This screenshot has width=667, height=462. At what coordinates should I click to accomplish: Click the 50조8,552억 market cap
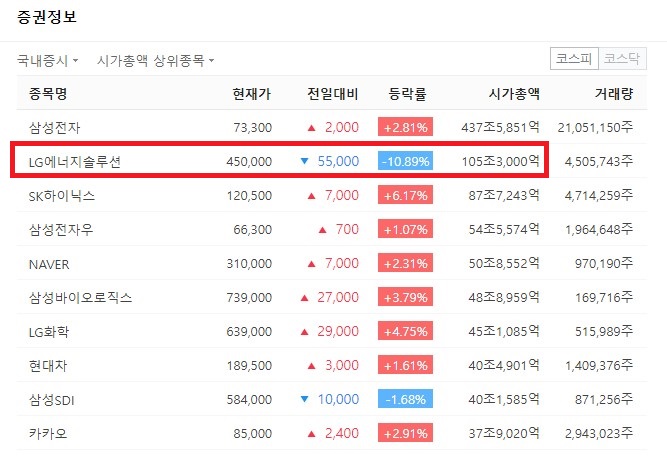point(504,263)
